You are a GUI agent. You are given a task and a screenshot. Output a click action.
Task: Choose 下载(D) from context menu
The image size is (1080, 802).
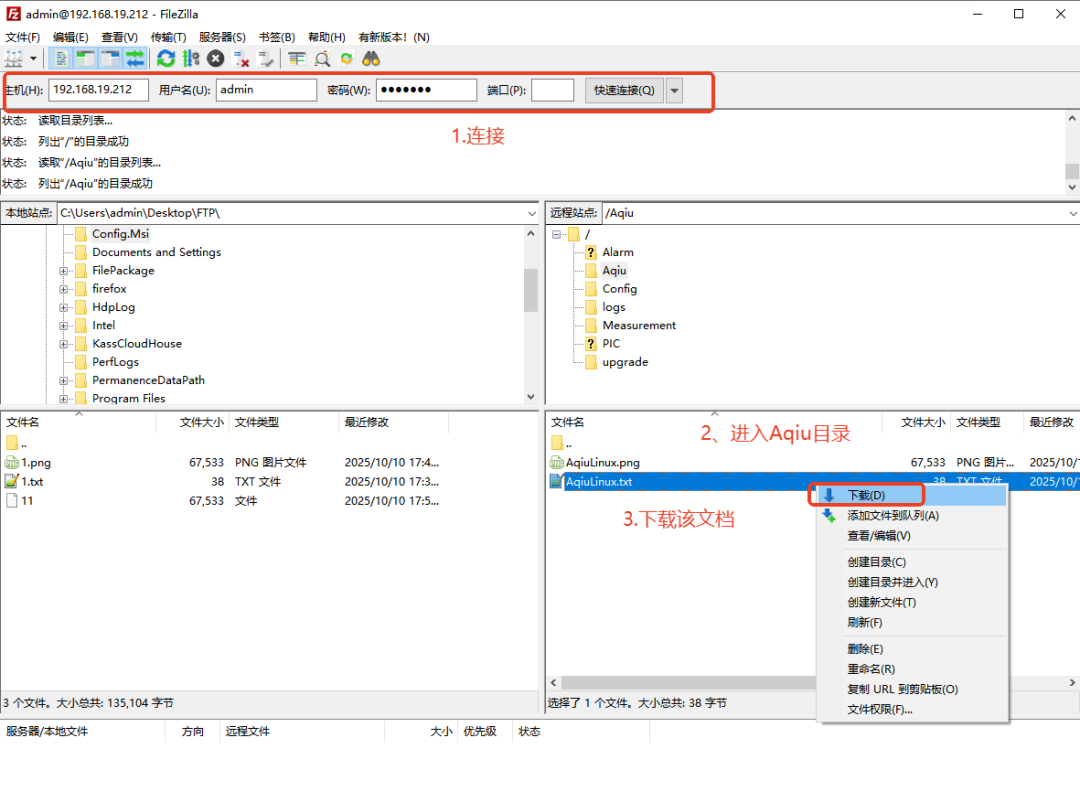coord(866,495)
